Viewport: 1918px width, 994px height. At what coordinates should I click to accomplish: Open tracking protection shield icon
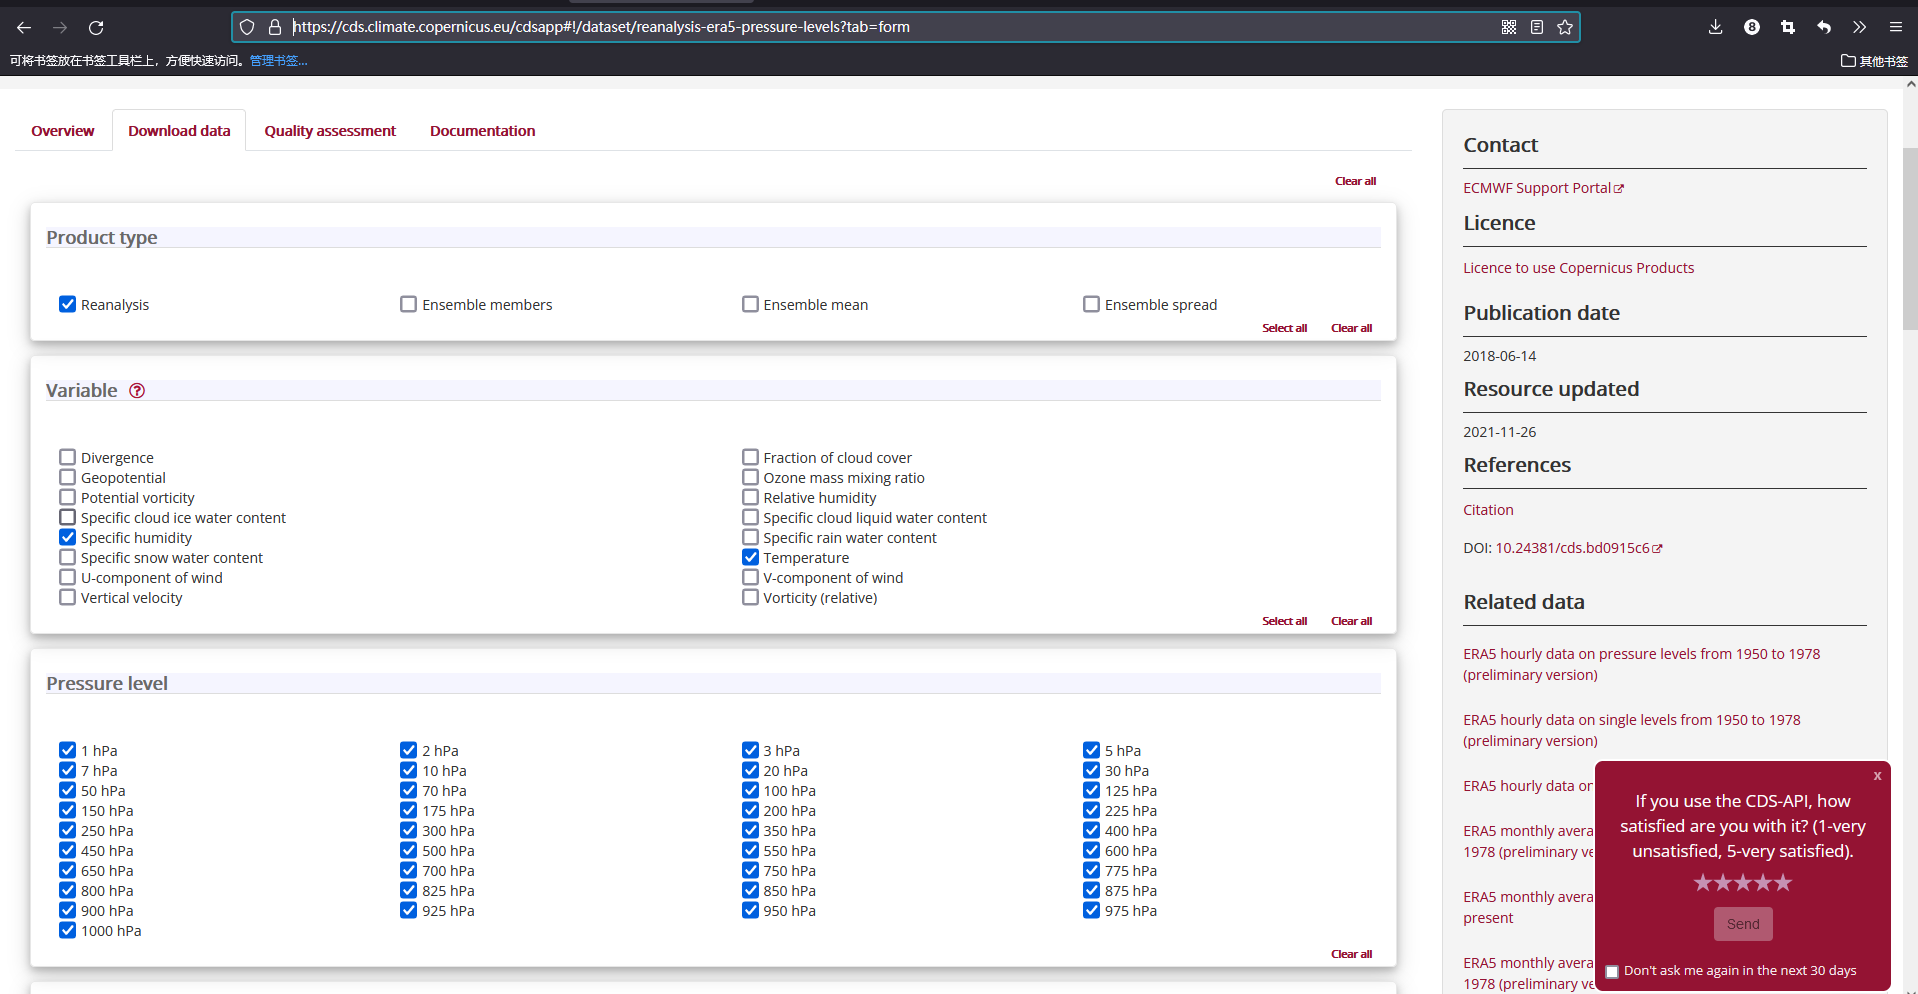247,27
